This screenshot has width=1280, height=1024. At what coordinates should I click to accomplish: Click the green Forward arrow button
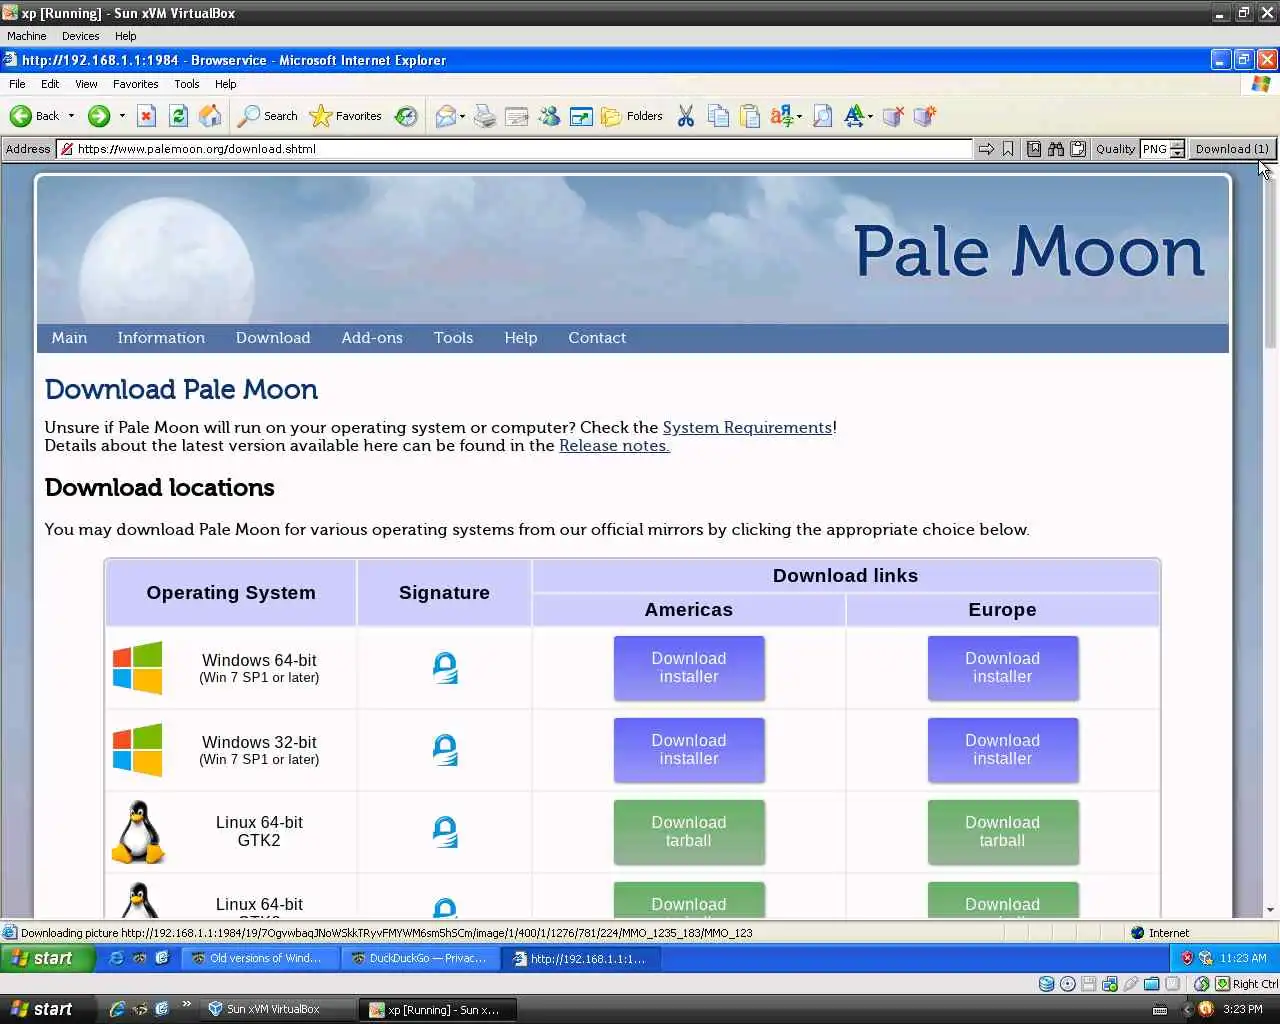[98, 116]
